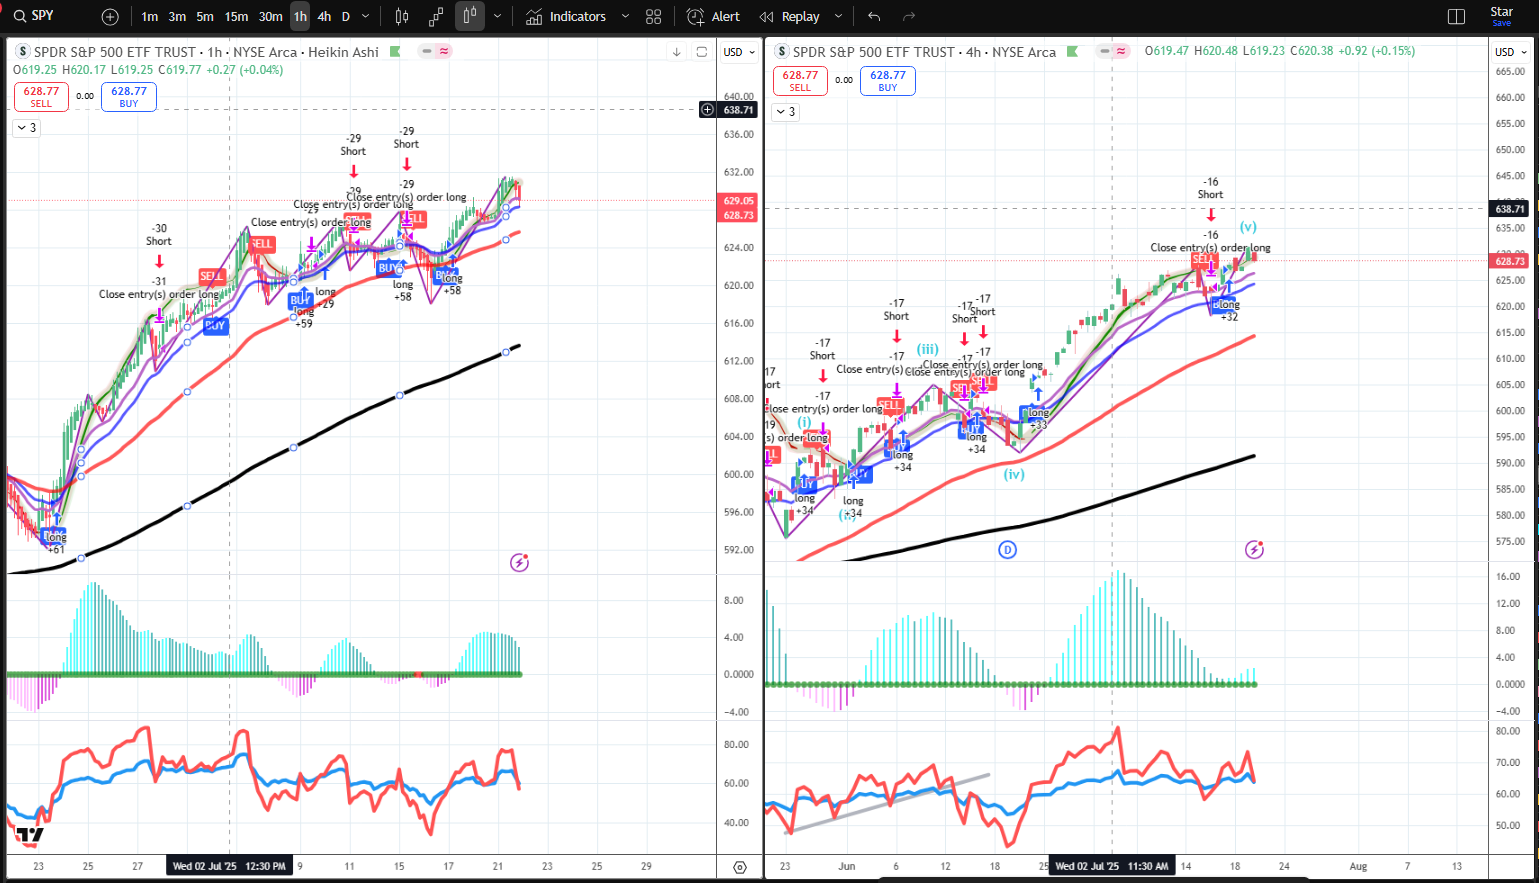Open the layout setup split icon
Screen dimensions: 1539x883
click(1456, 17)
